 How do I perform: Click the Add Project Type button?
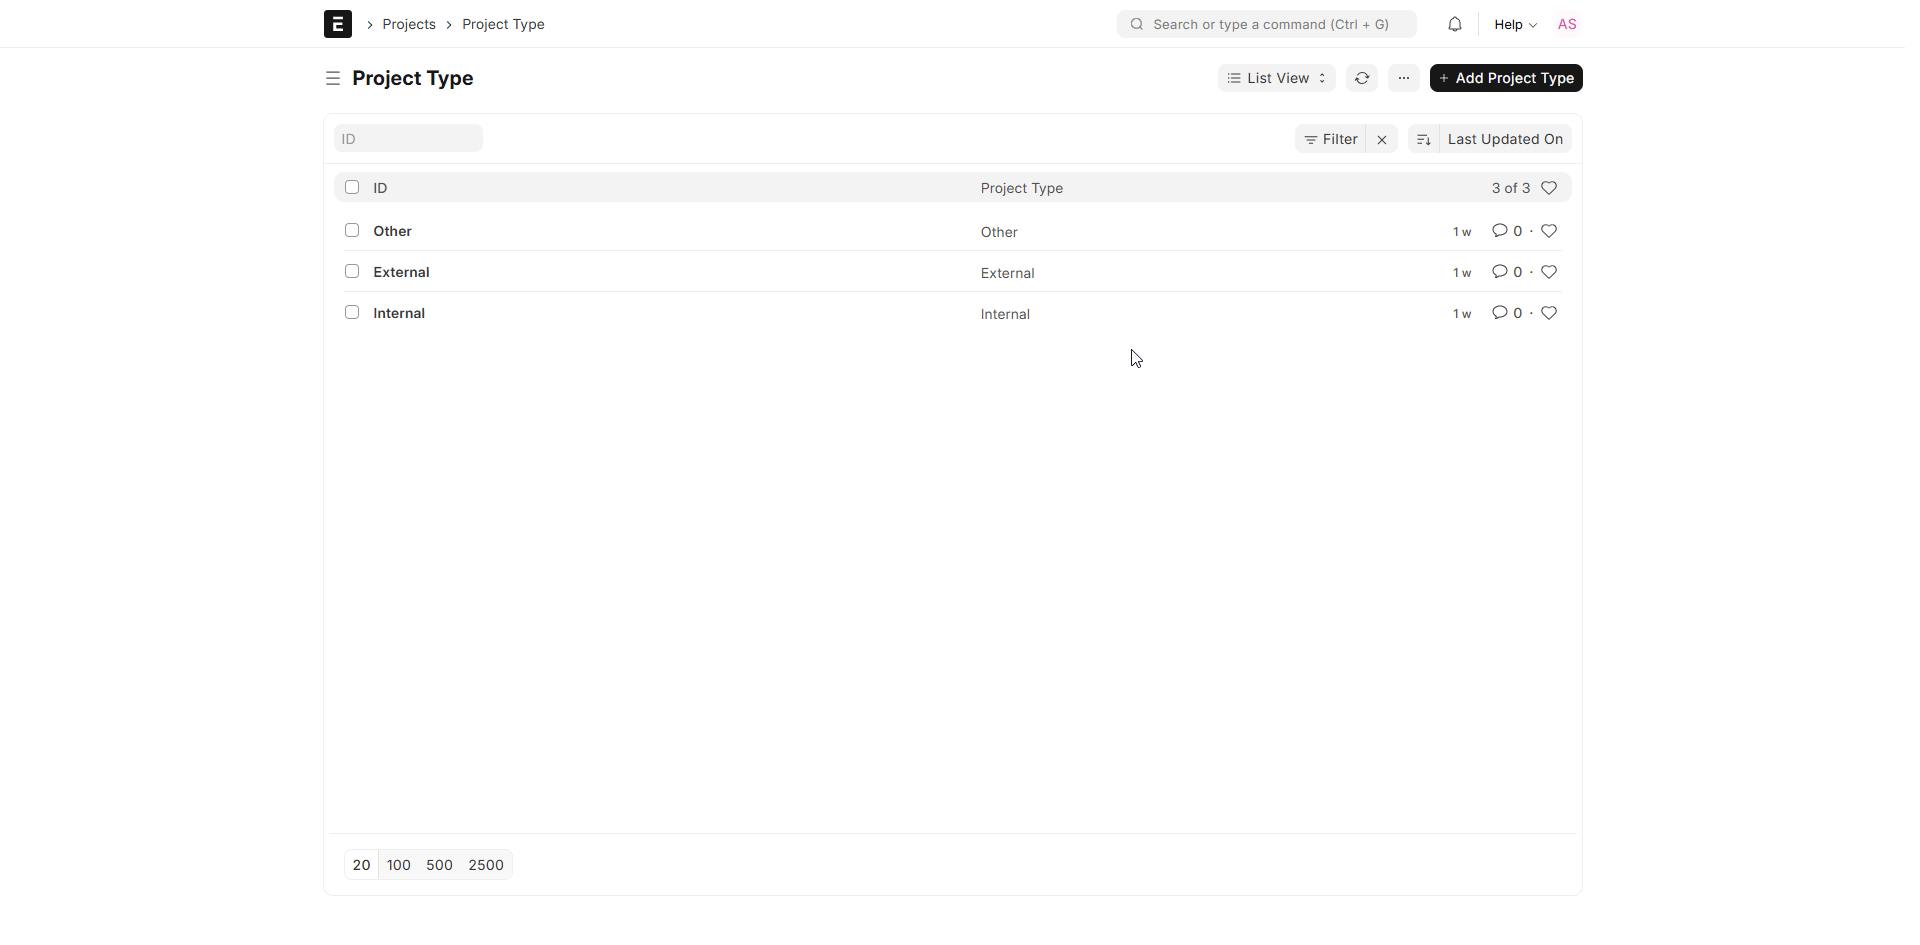tap(1505, 78)
